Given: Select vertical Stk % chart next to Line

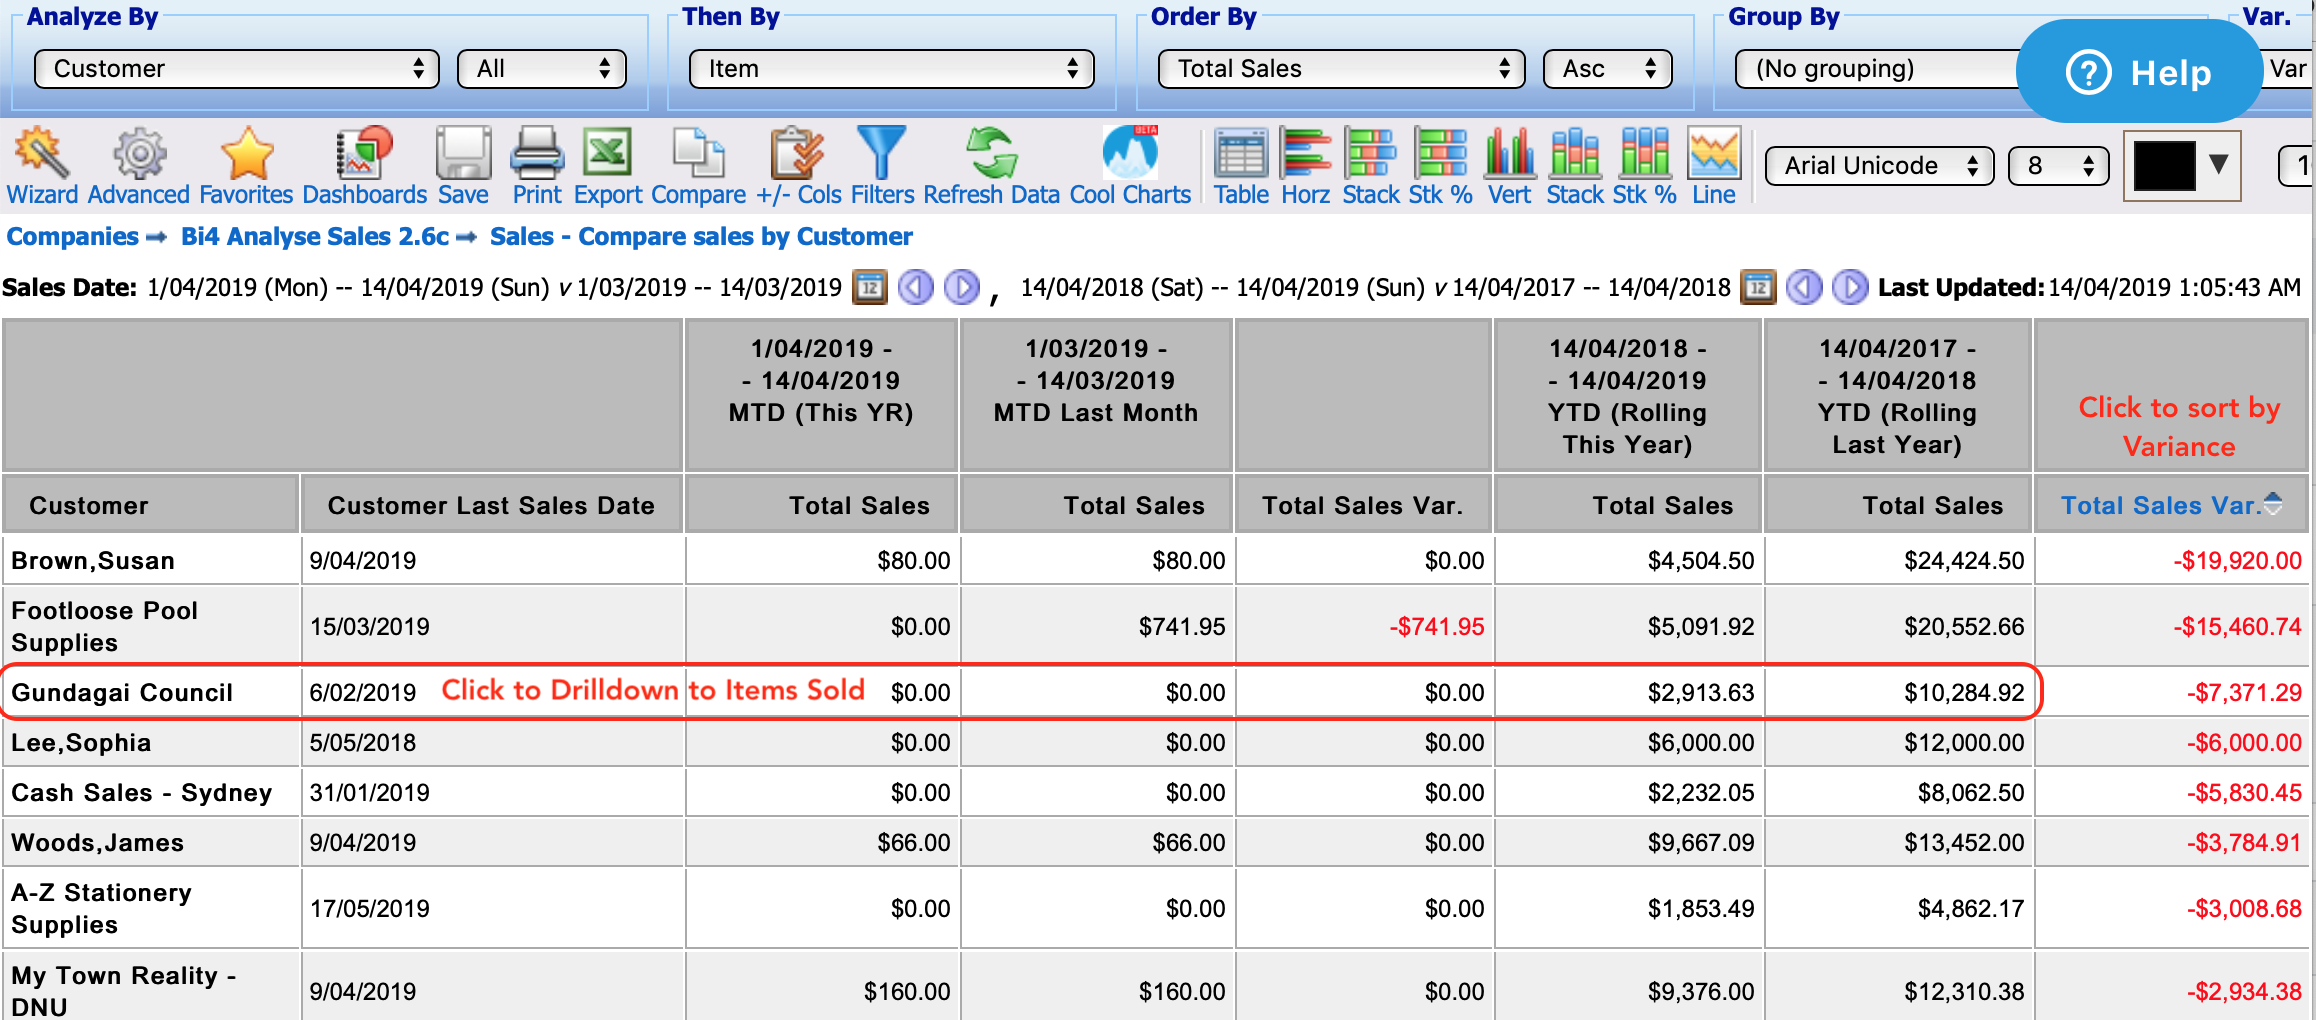Looking at the screenshot, I should click(x=1645, y=167).
